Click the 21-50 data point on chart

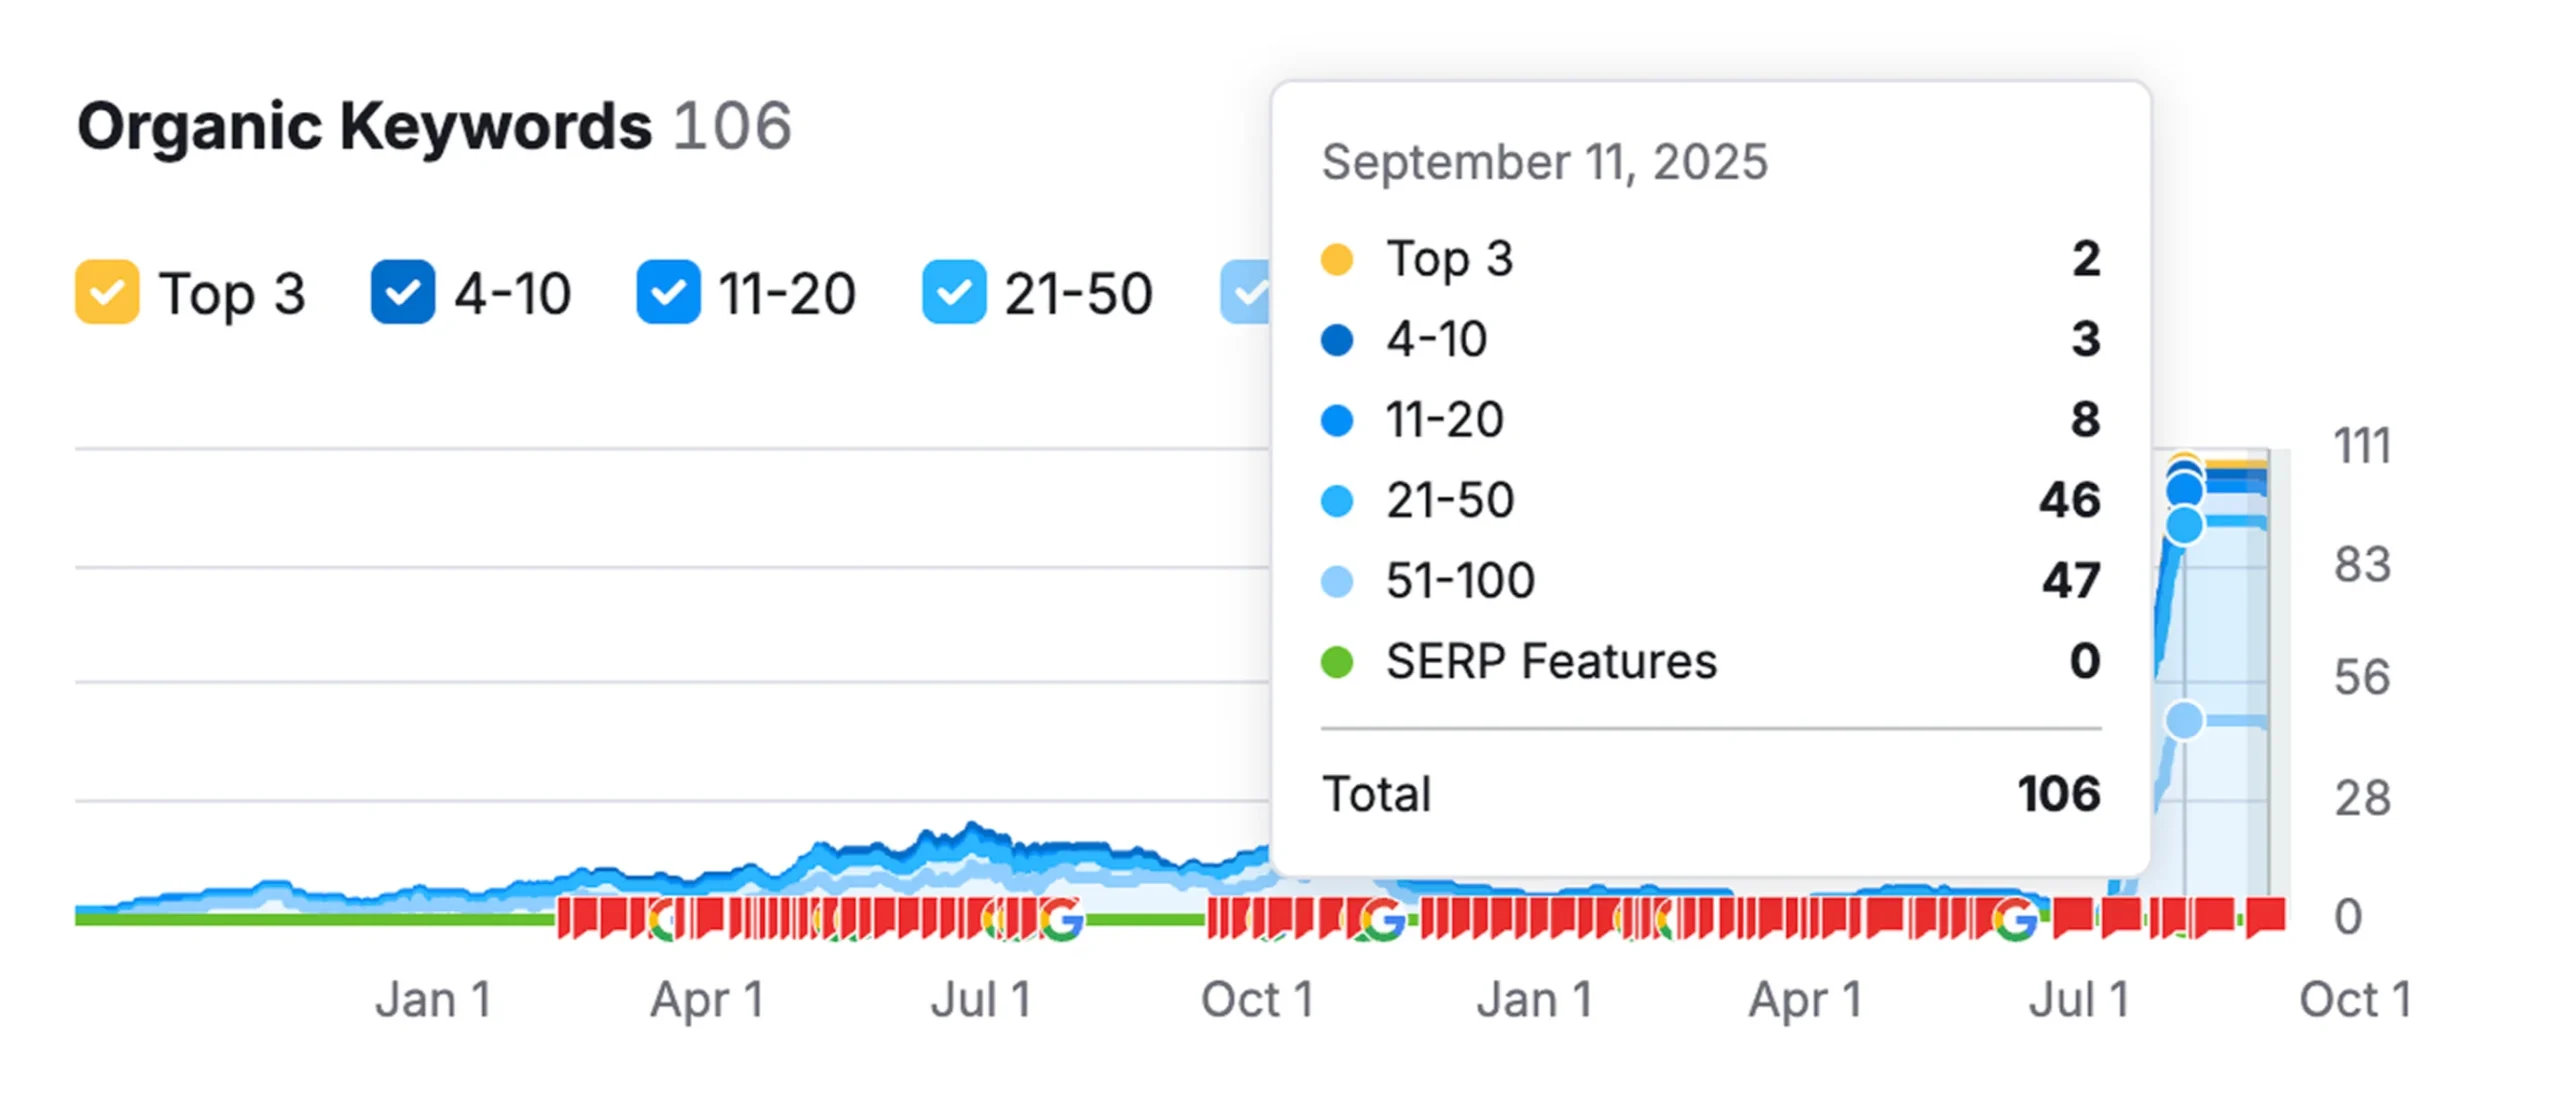pos(2184,524)
